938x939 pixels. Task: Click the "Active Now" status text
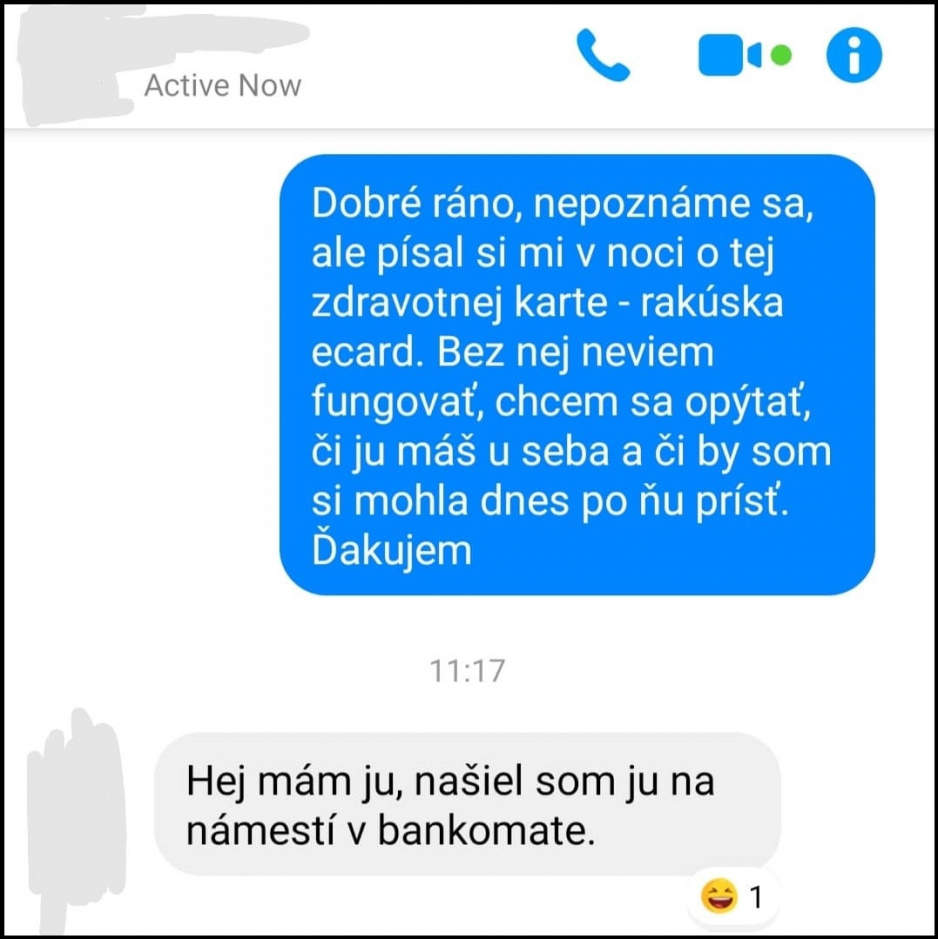(222, 85)
